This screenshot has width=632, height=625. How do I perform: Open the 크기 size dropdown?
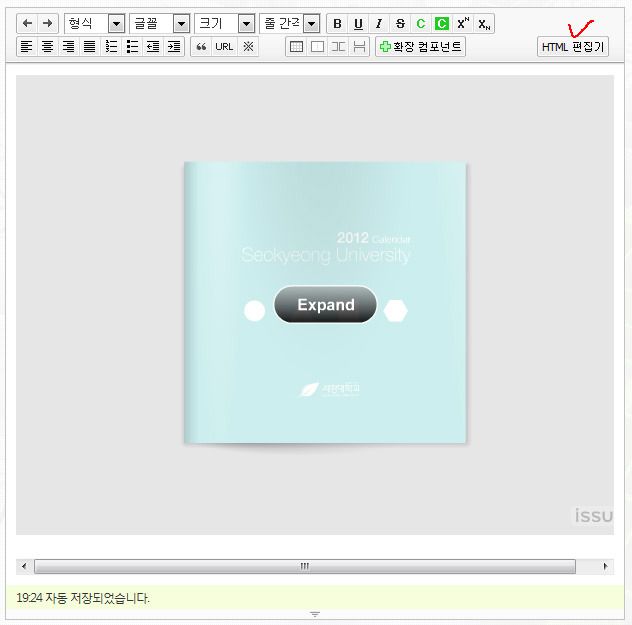coord(225,23)
